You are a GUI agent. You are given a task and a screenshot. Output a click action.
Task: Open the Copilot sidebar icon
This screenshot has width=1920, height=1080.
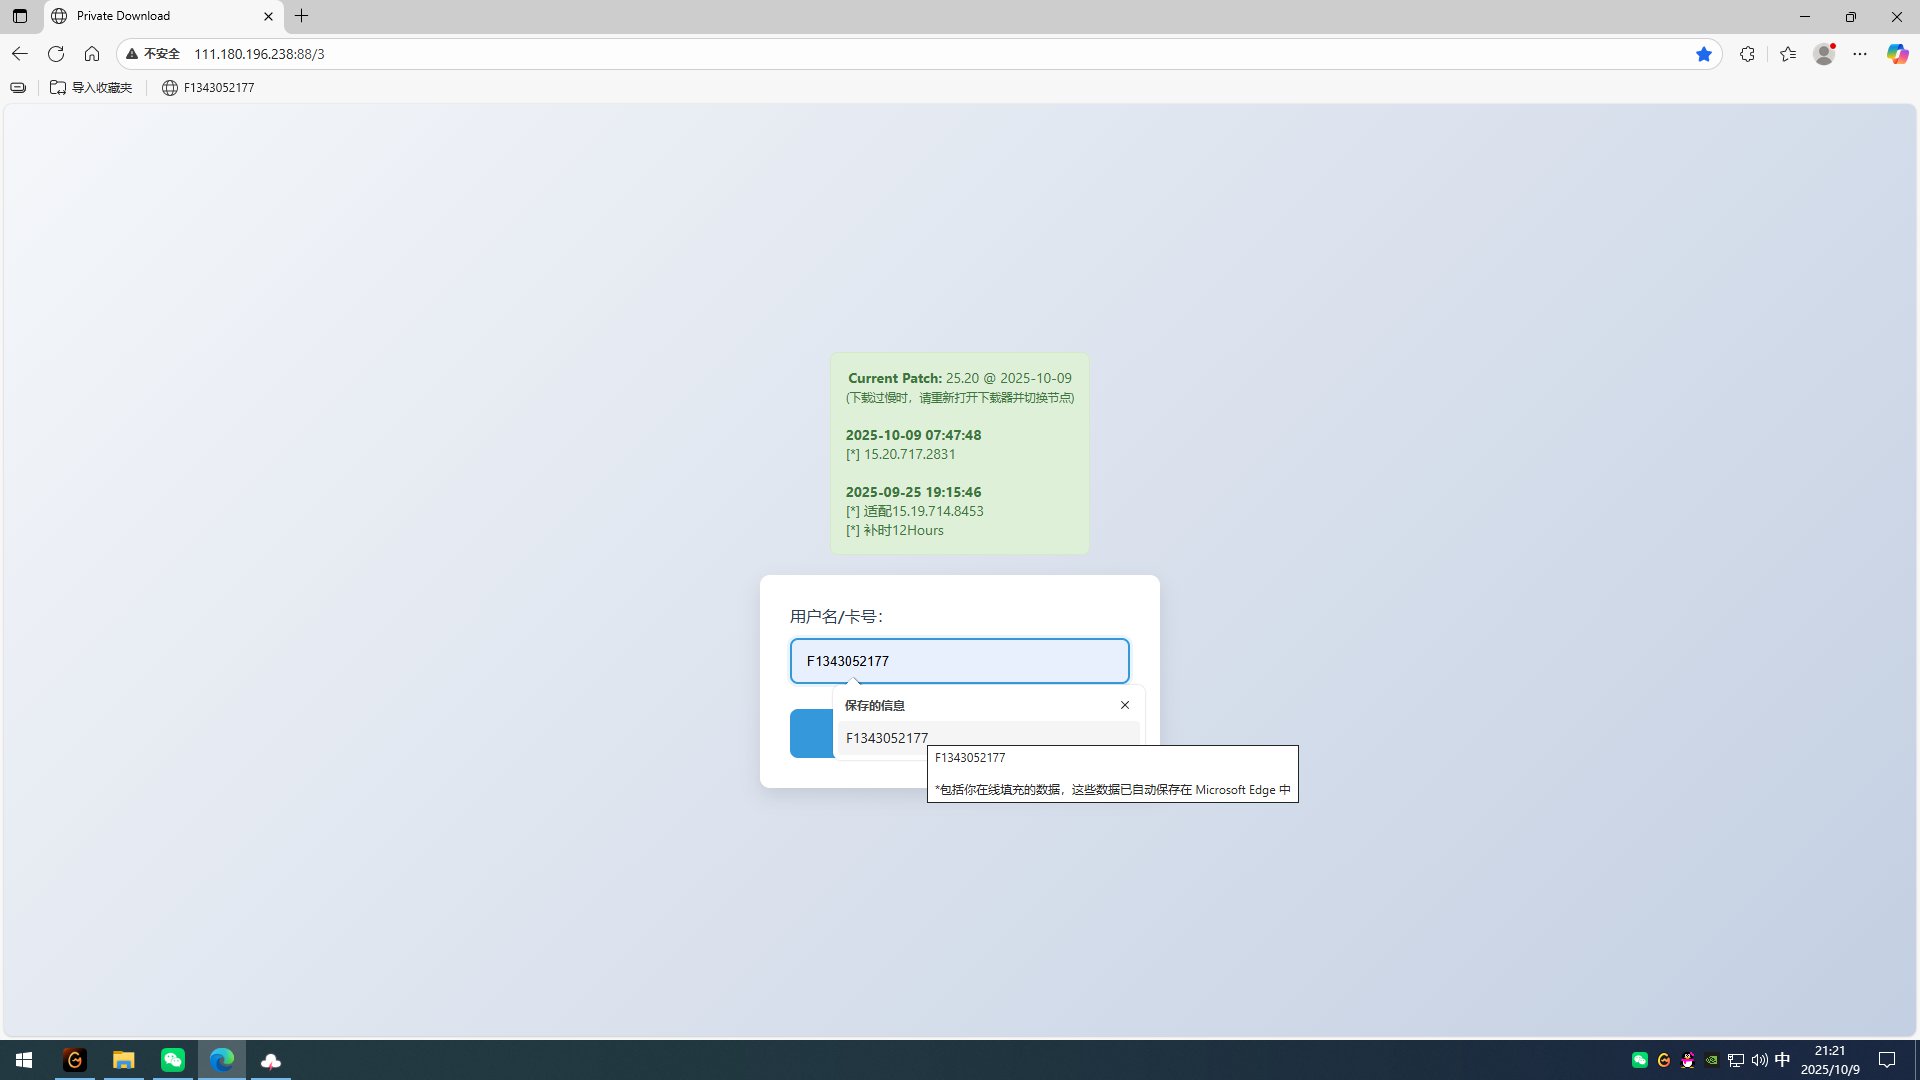click(1897, 54)
